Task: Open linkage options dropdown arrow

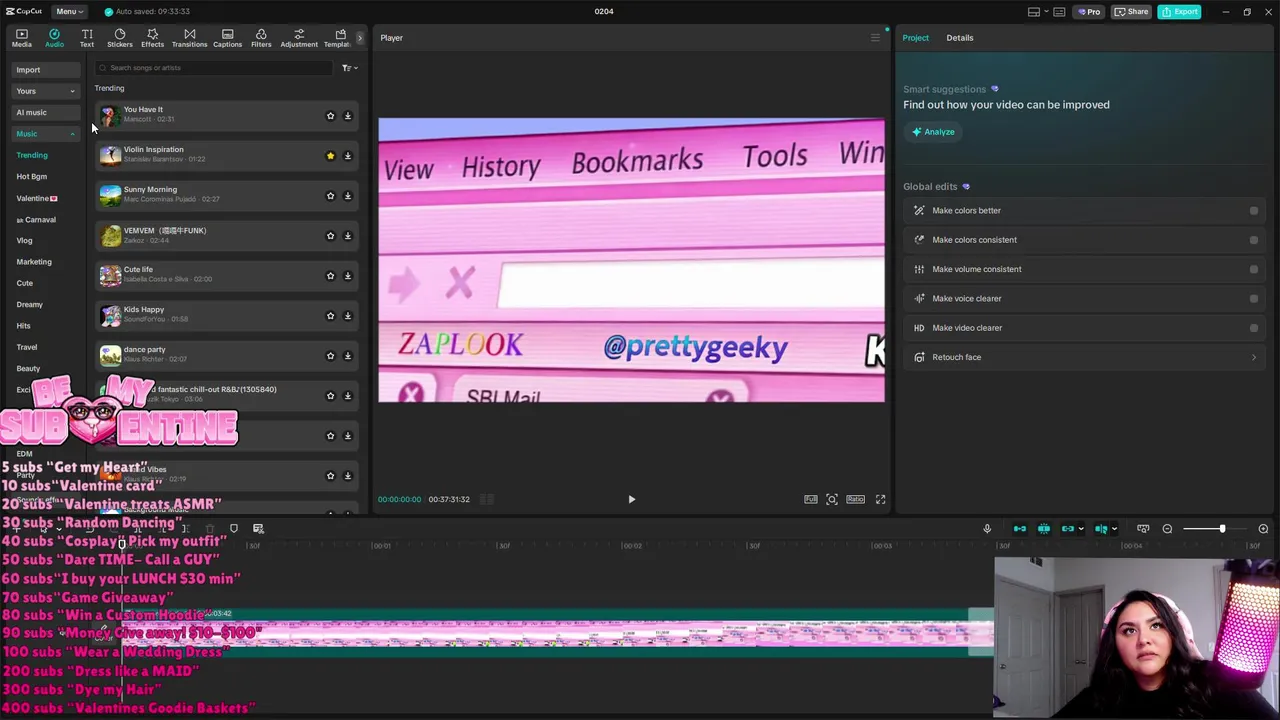Action: (1081, 529)
